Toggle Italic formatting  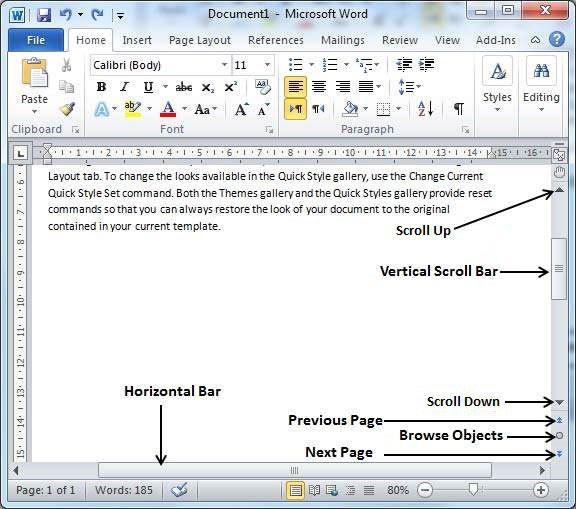(x=125, y=87)
